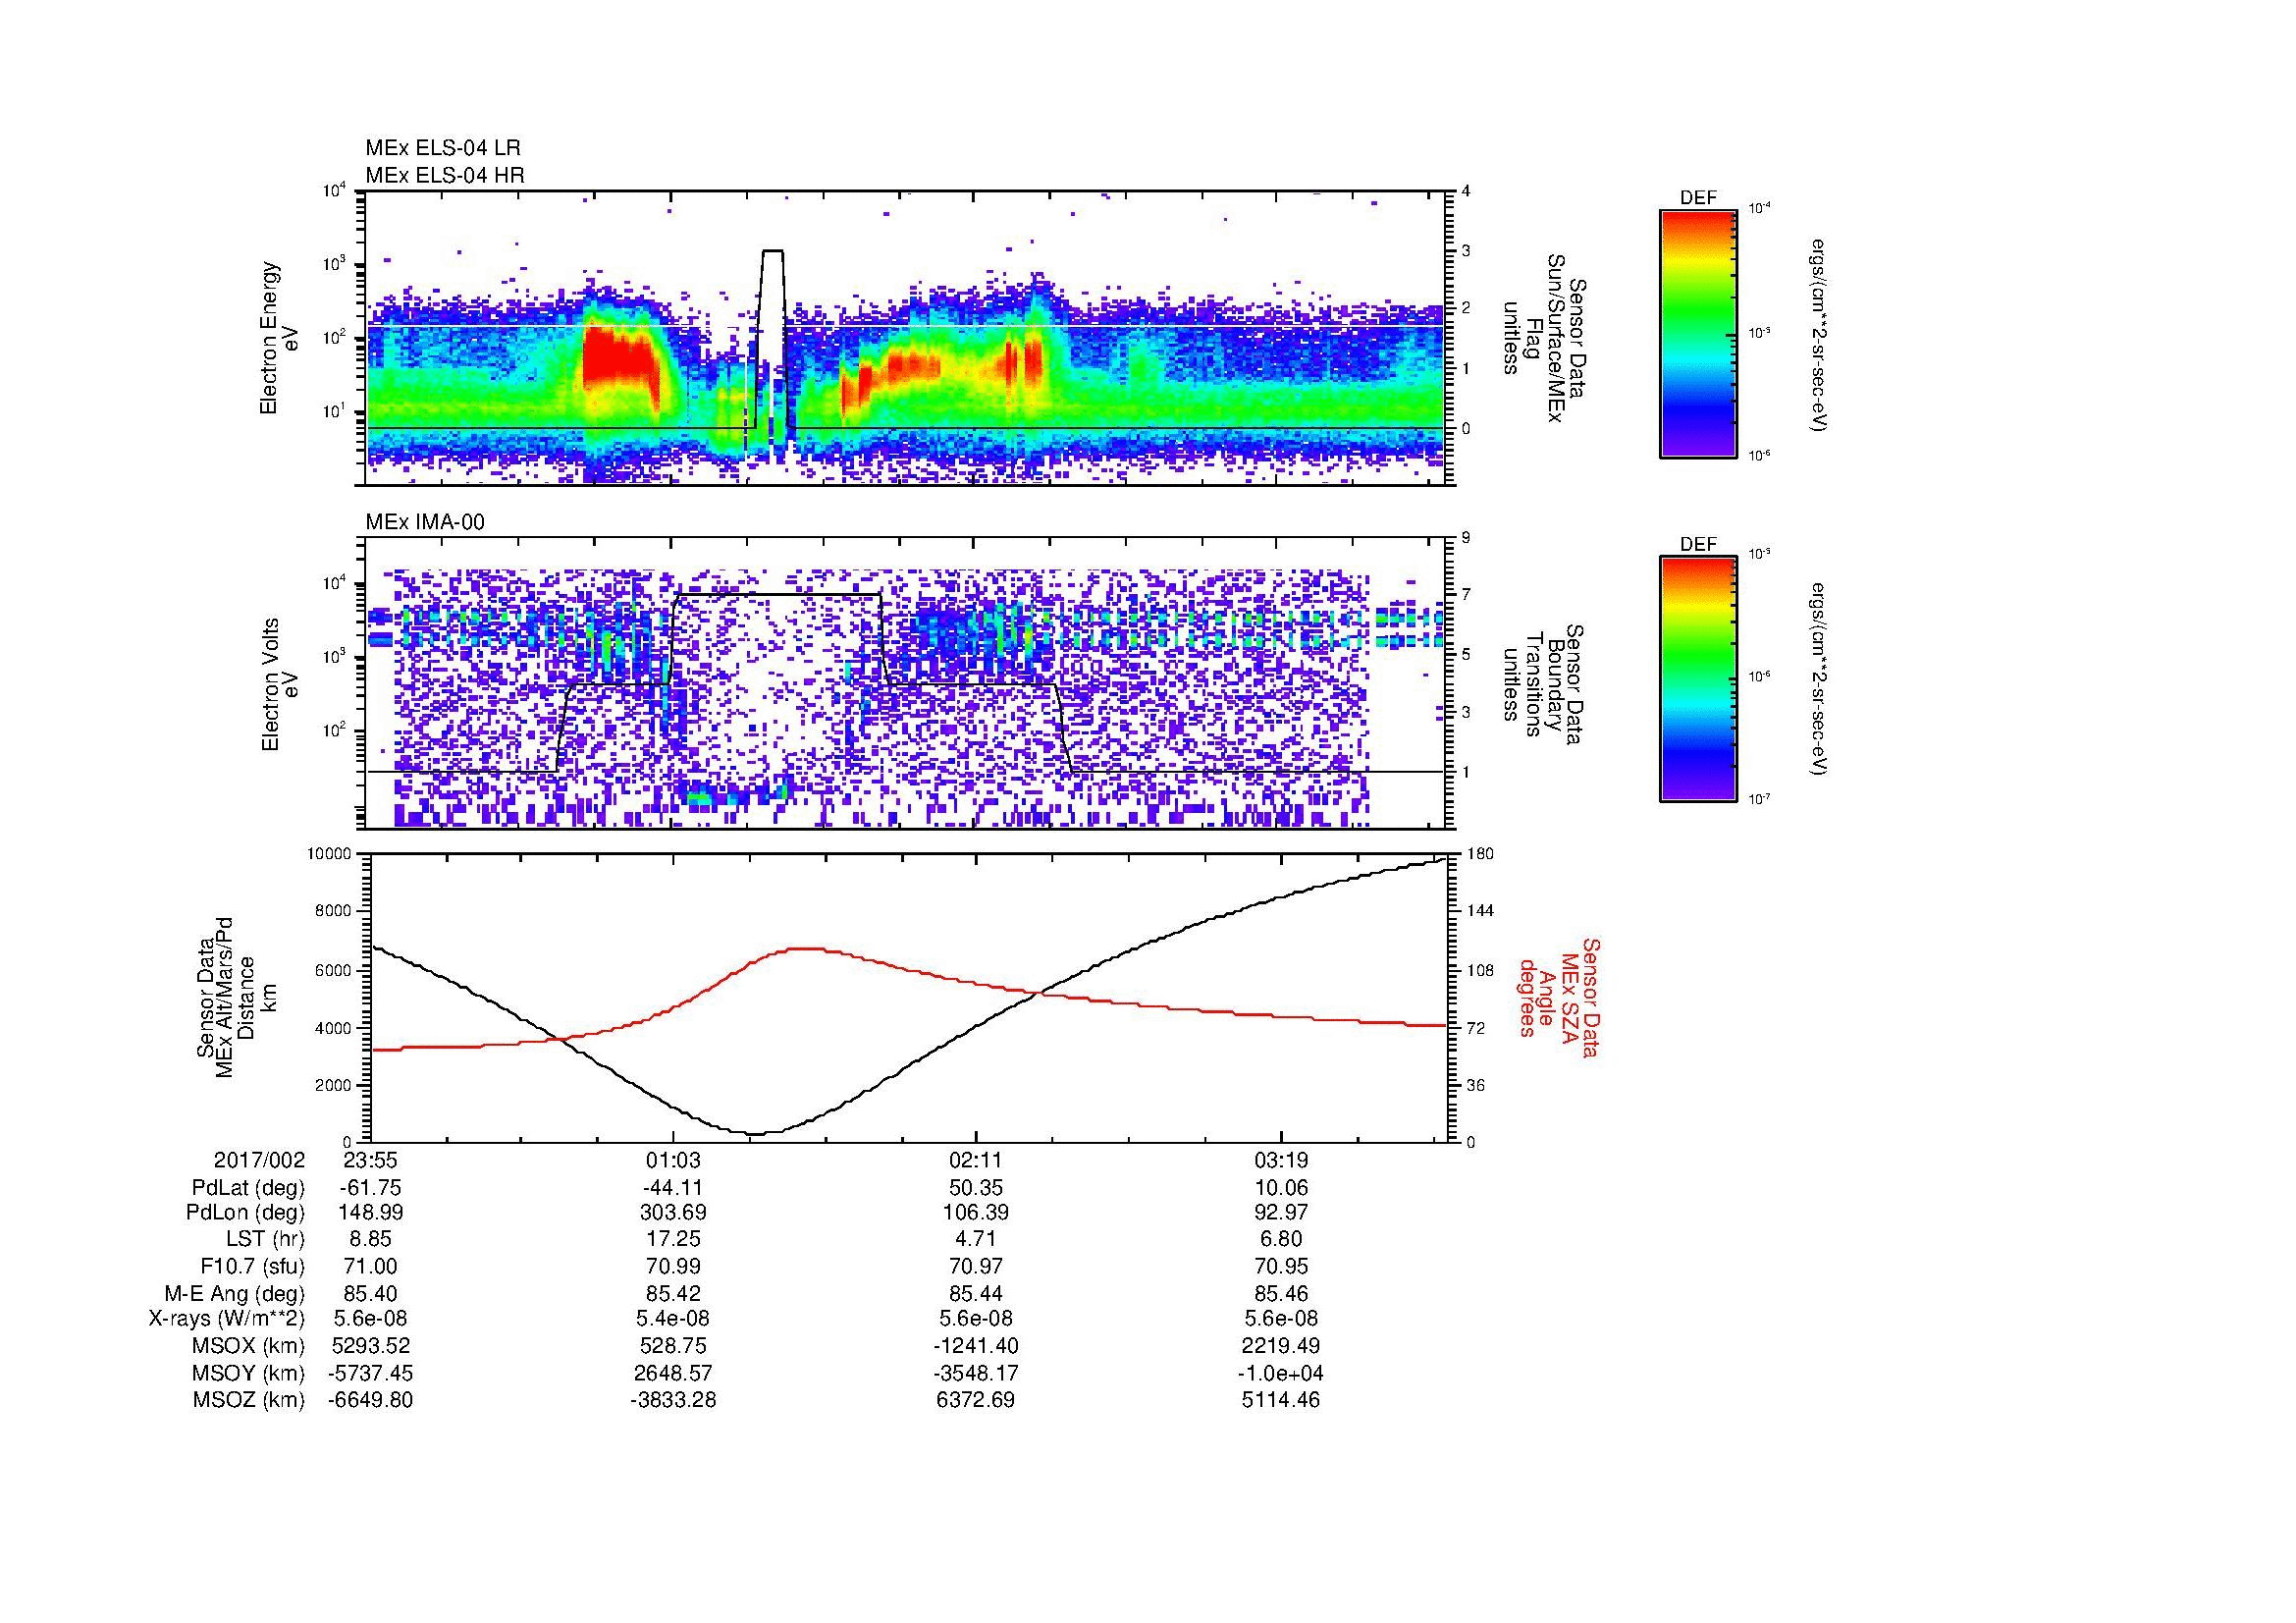Click the PdLat (deg) row label

(248, 1188)
